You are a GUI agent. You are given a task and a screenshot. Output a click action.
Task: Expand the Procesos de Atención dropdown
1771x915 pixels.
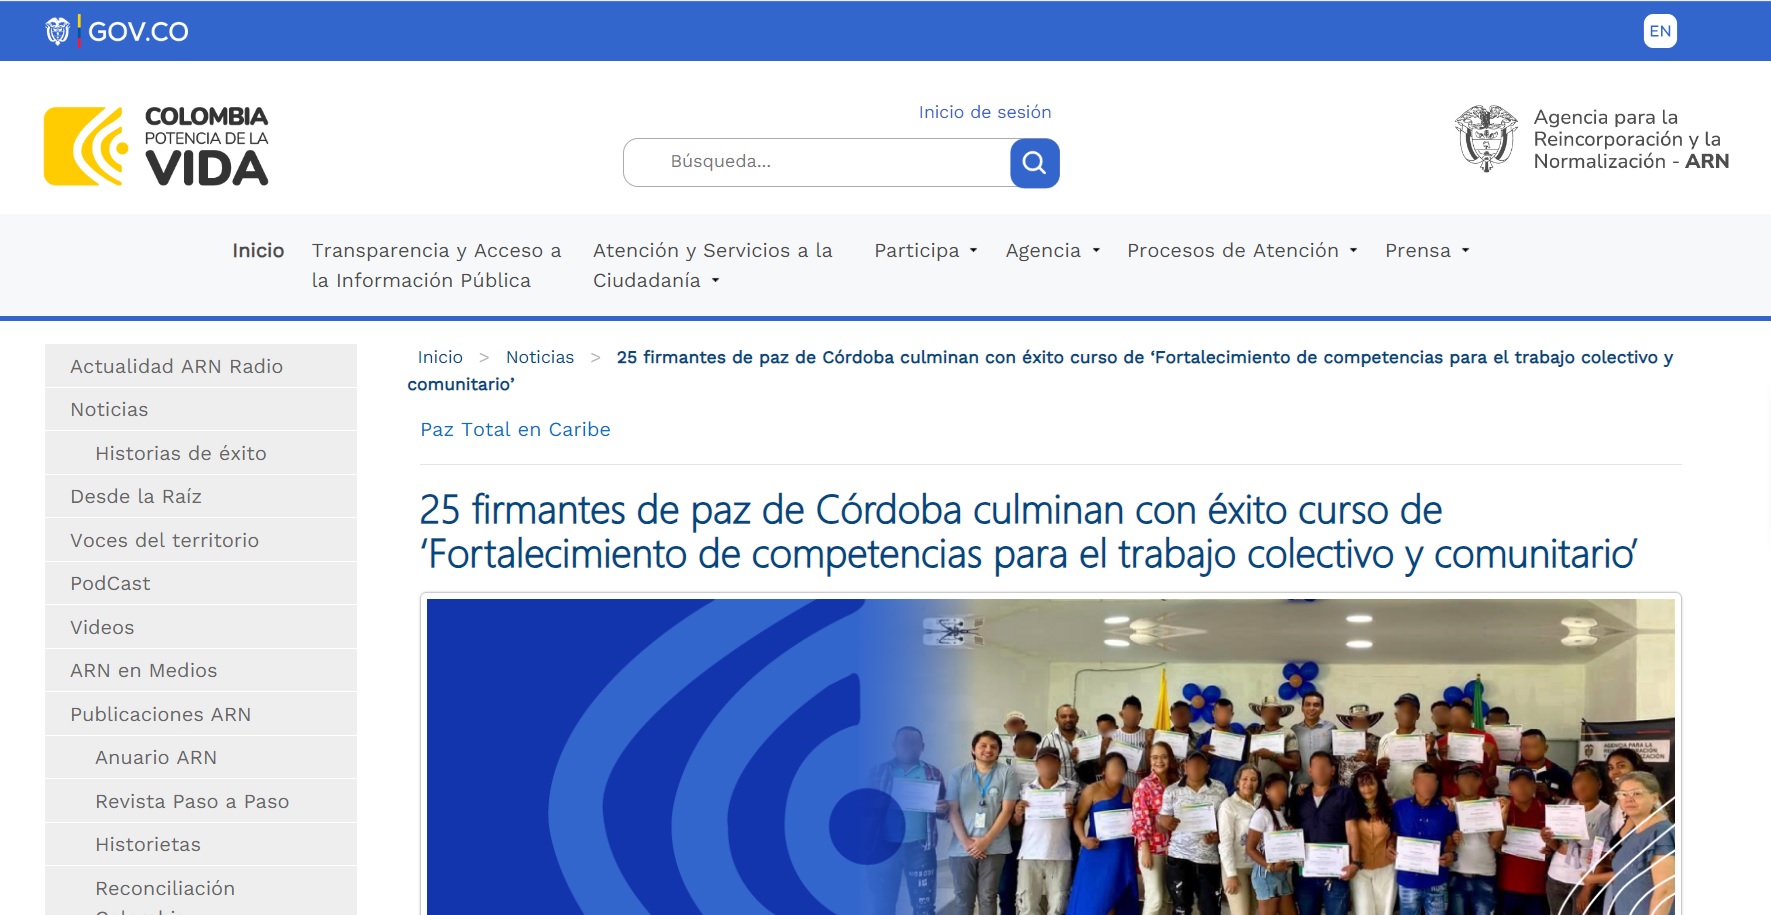[x=1241, y=250]
